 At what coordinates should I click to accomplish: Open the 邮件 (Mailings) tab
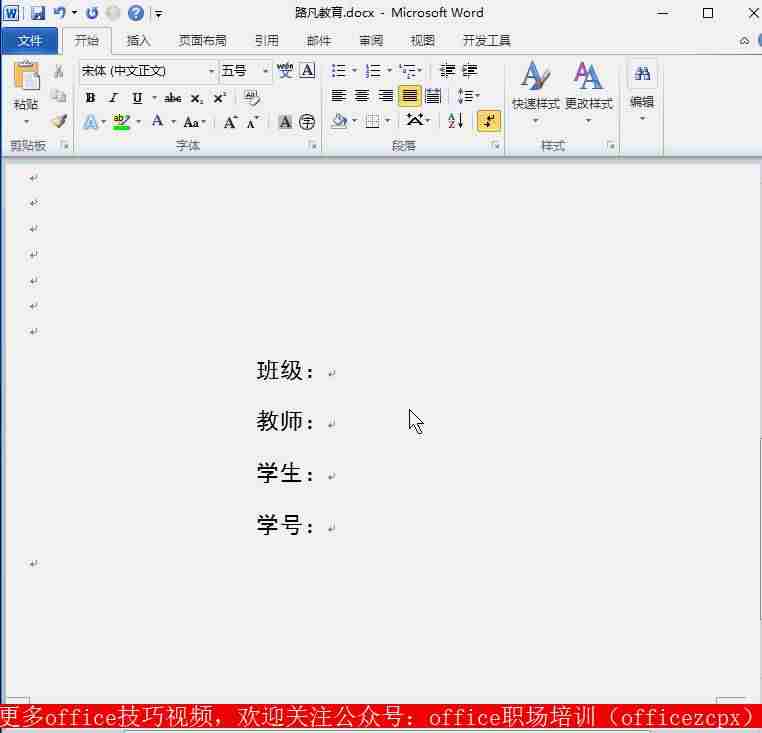[319, 40]
